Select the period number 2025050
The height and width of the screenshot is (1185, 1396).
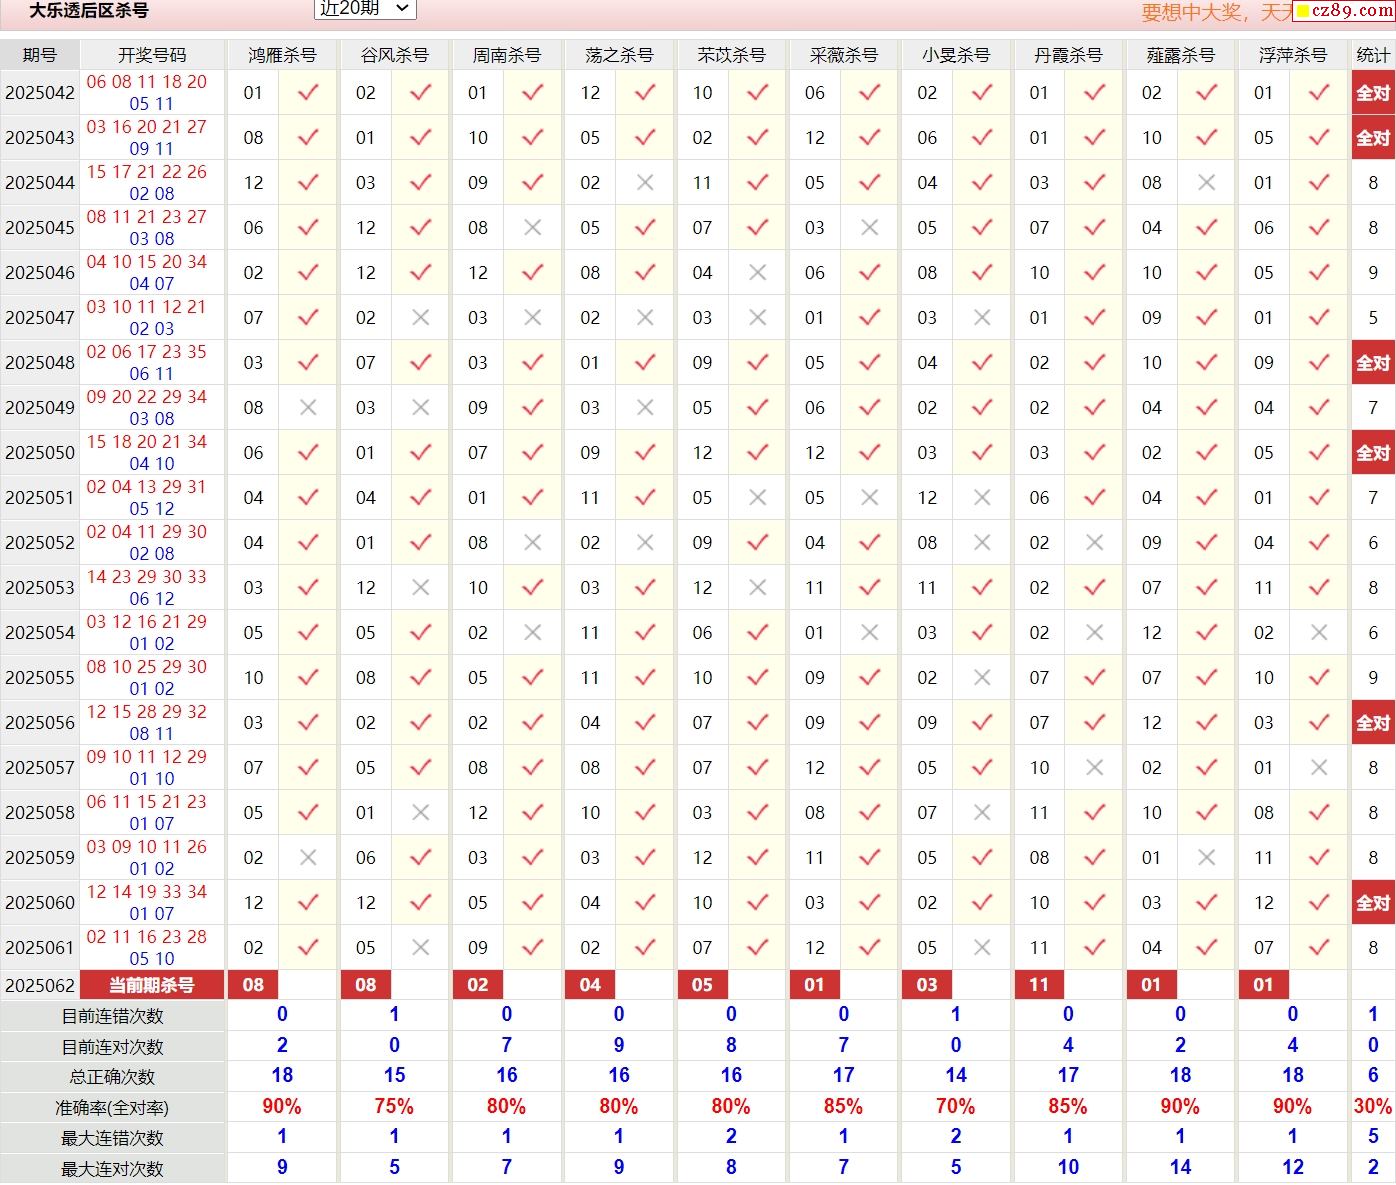click(40, 453)
